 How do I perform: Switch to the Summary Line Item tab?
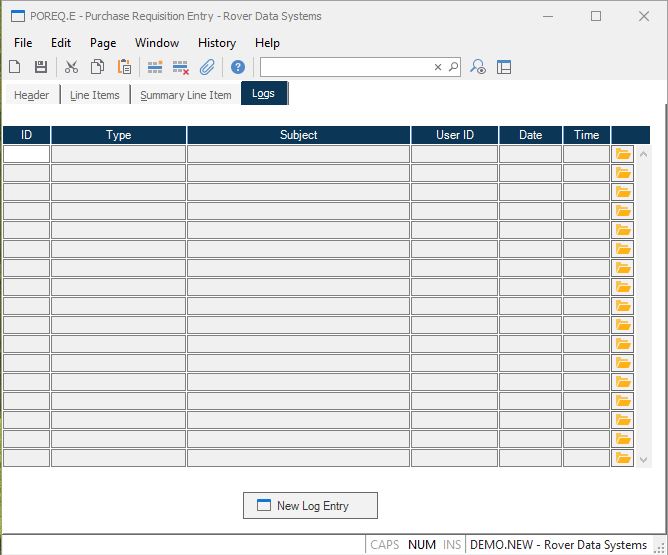point(186,95)
